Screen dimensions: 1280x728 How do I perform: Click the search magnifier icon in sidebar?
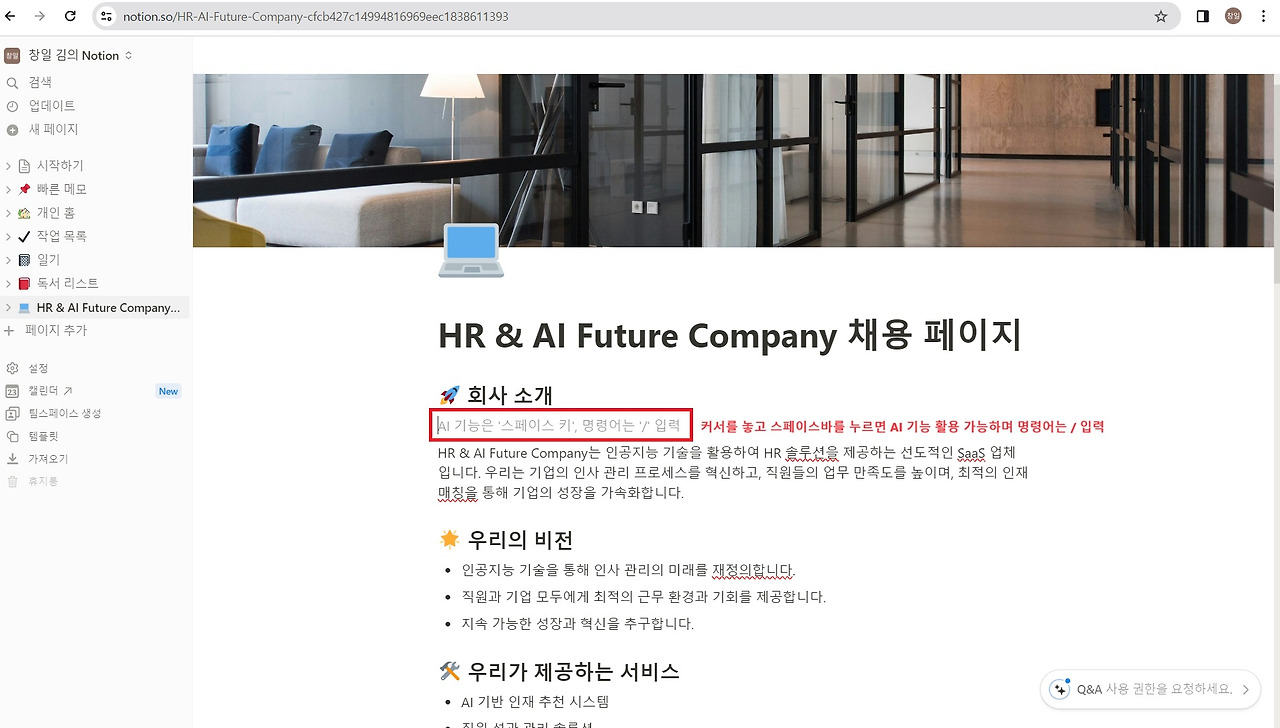coord(12,83)
